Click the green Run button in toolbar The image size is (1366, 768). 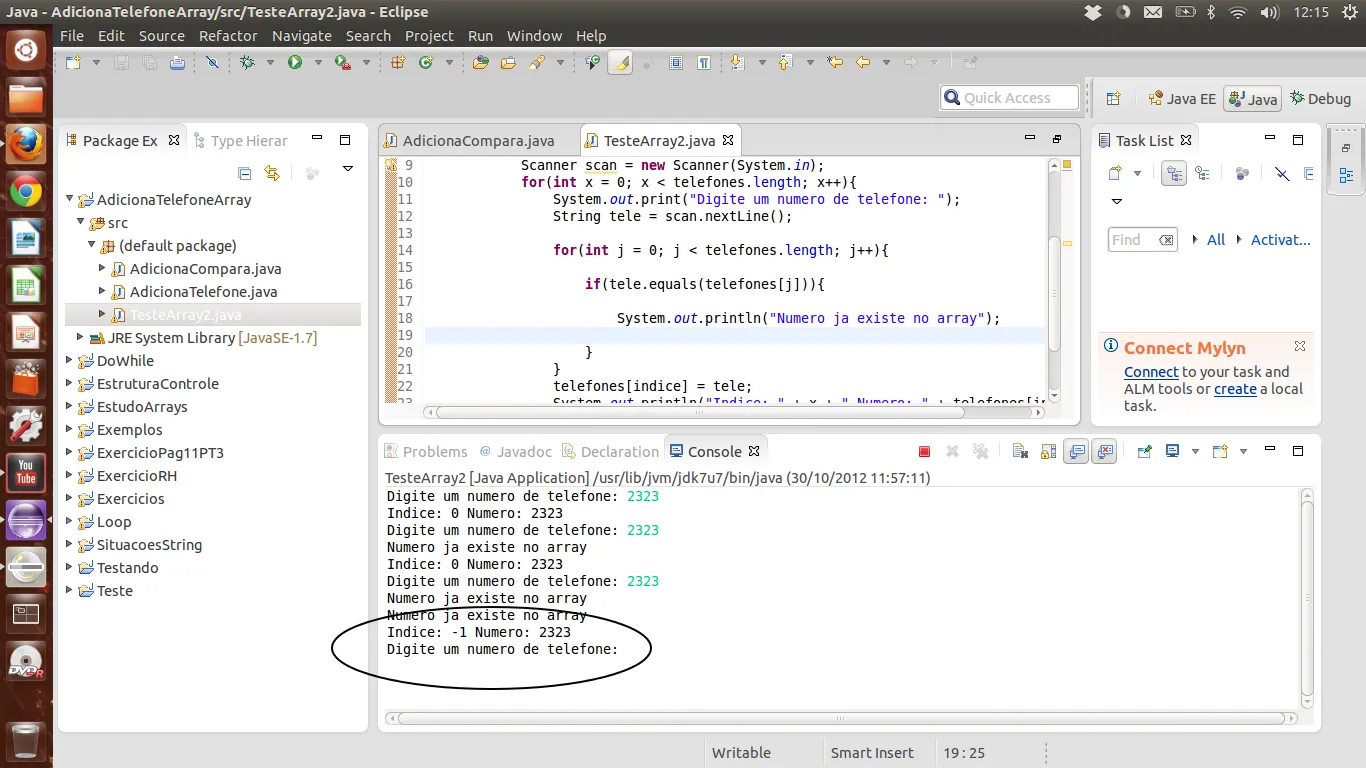295,62
